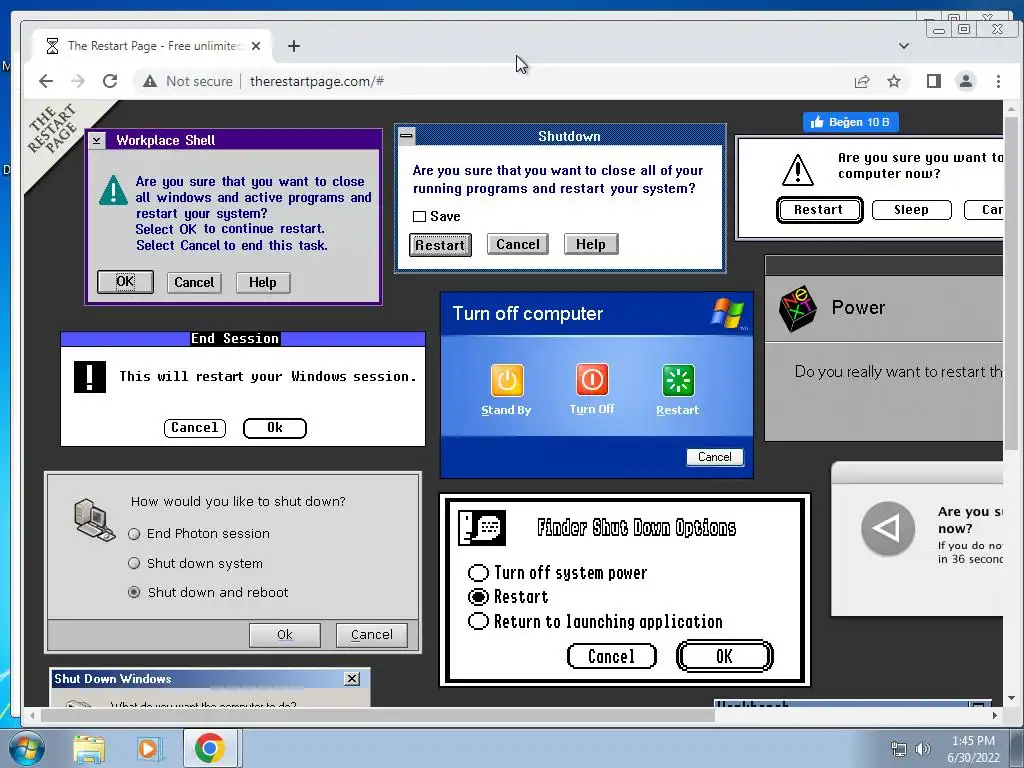
Task: Click the address bar URL field
Action: (x=490, y=81)
